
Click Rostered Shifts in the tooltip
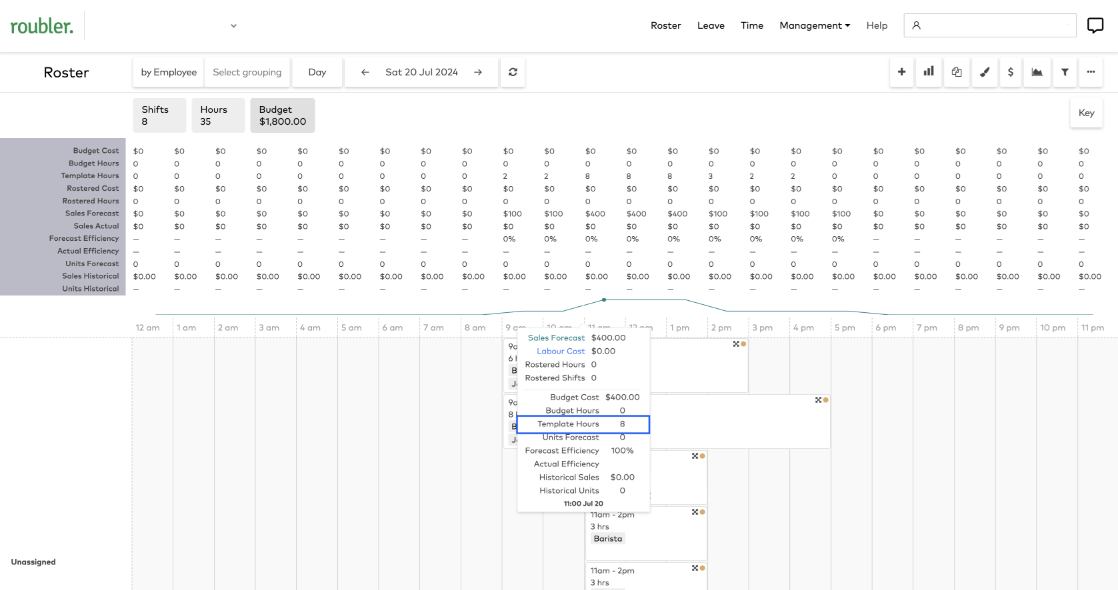[555, 378]
